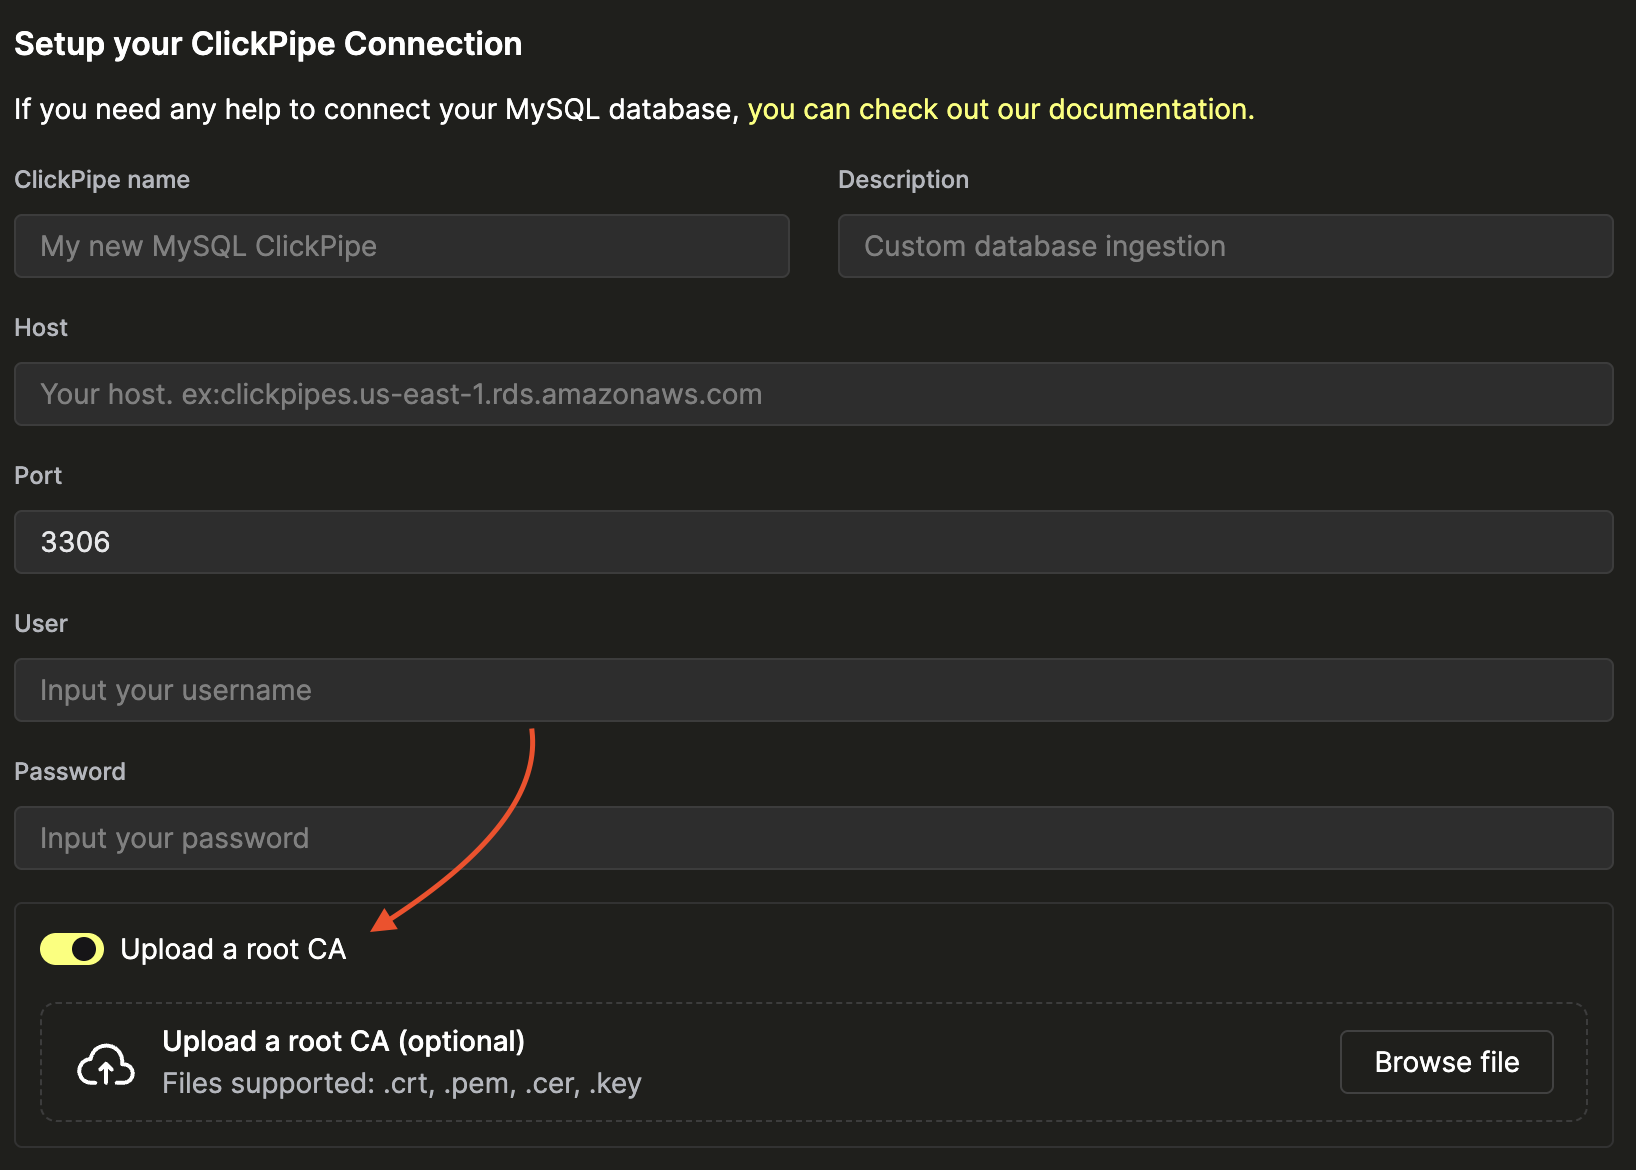Click the ClickPipe name label
The width and height of the screenshot is (1636, 1170).
pyautogui.click(x=102, y=179)
